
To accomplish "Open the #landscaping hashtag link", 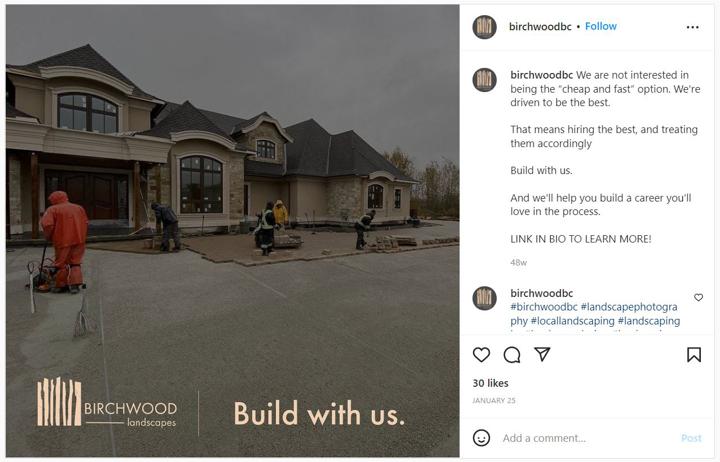I will click(x=649, y=321).
